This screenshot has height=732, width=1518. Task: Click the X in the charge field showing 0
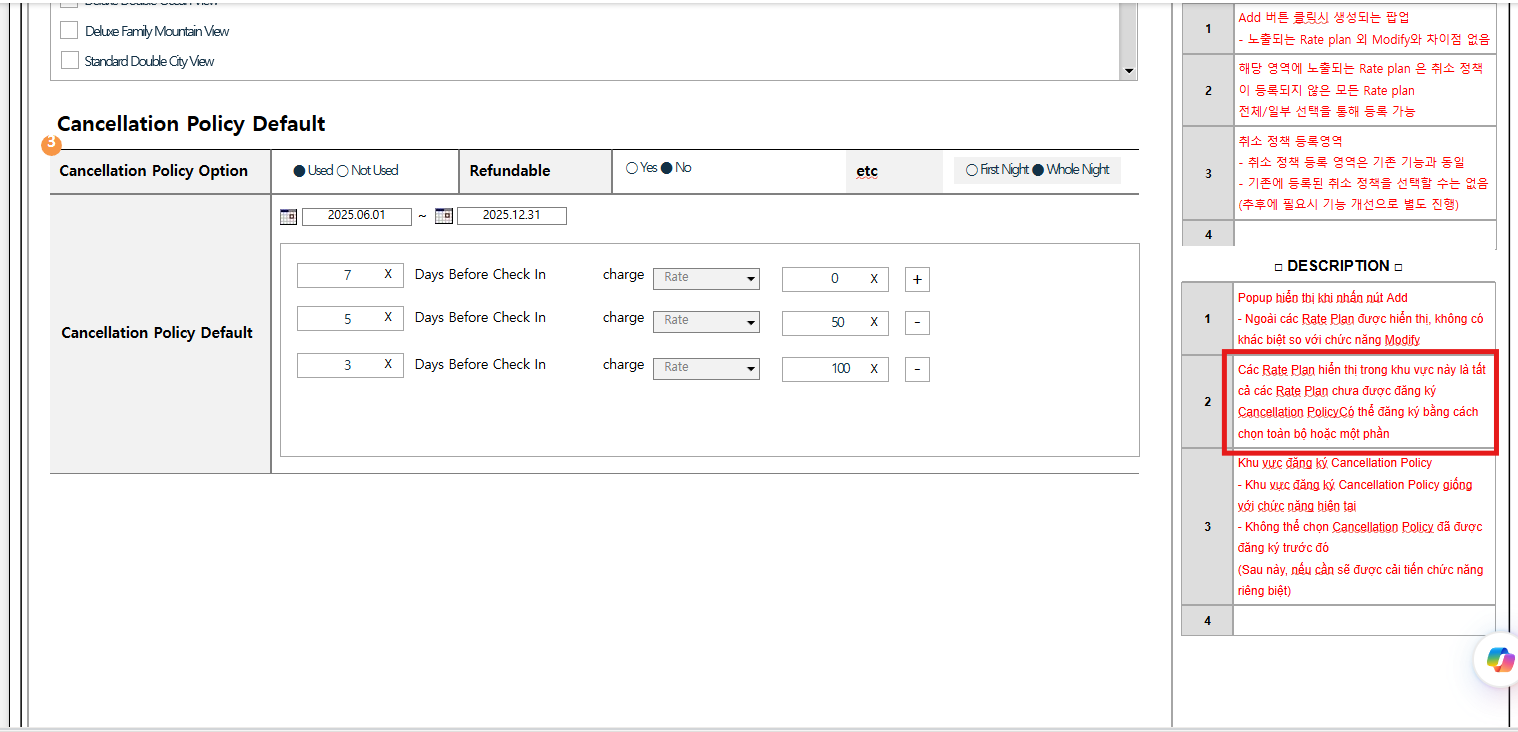click(x=874, y=279)
